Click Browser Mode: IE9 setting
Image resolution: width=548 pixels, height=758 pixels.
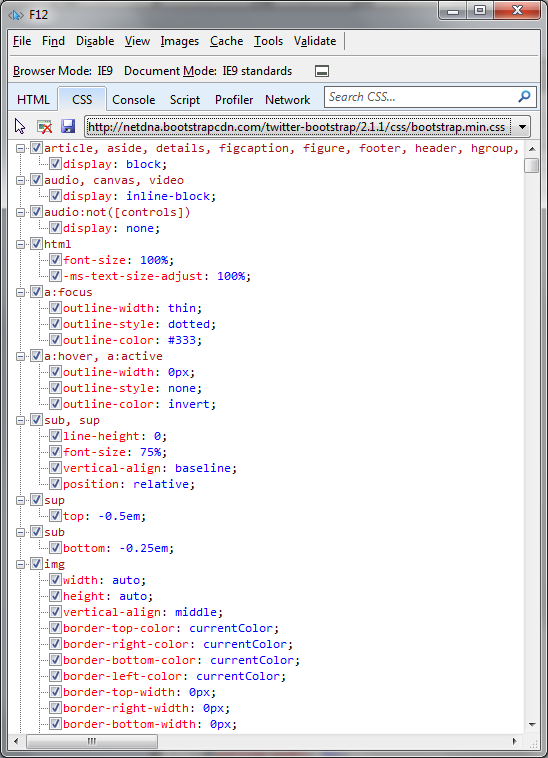[x=63, y=71]
